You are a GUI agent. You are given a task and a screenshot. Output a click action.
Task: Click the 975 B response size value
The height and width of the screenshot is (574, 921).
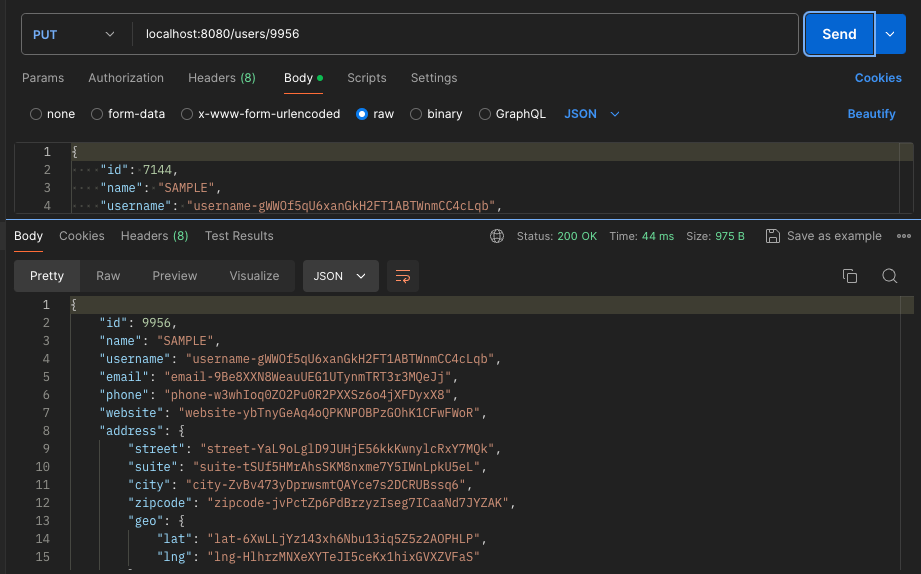730,236
